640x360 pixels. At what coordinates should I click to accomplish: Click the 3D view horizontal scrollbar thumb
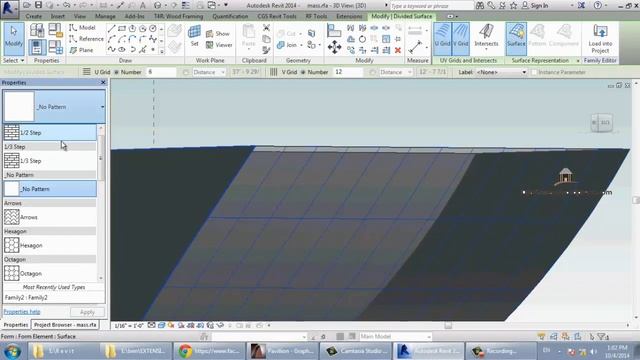click(448, 325)
